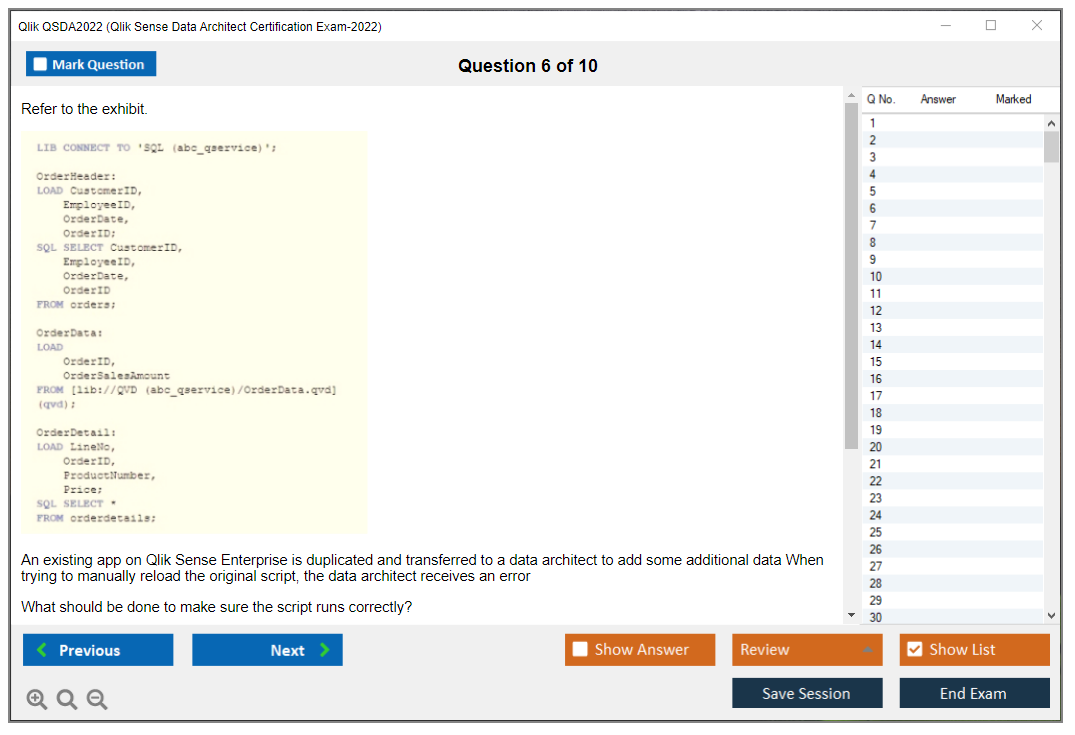This screenshot has height=735, width=1075.
Task: Advance to the next question
Action: (267, 650)
